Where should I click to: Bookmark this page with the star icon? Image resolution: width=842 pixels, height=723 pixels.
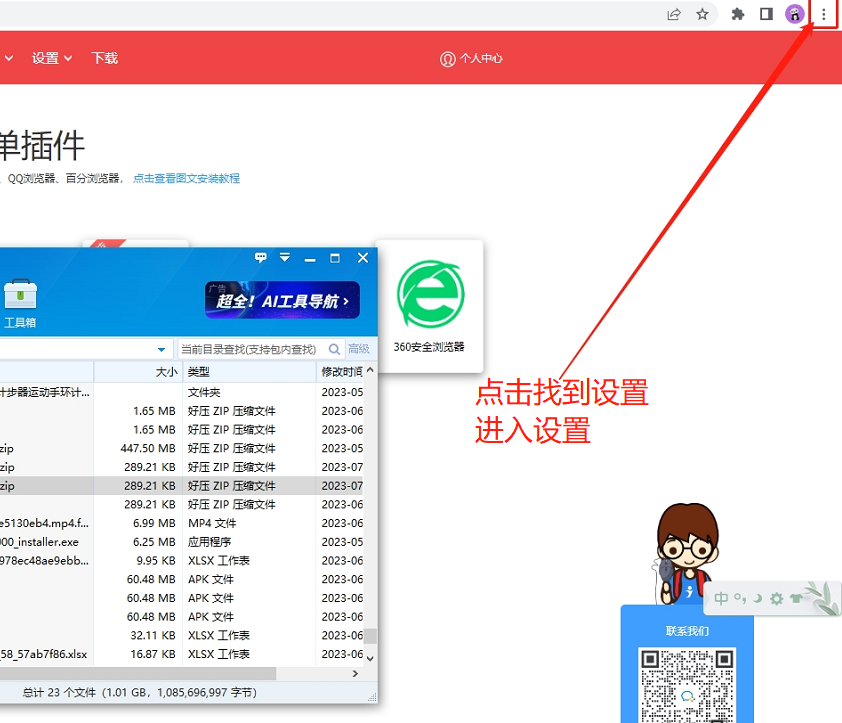(703, 14)
